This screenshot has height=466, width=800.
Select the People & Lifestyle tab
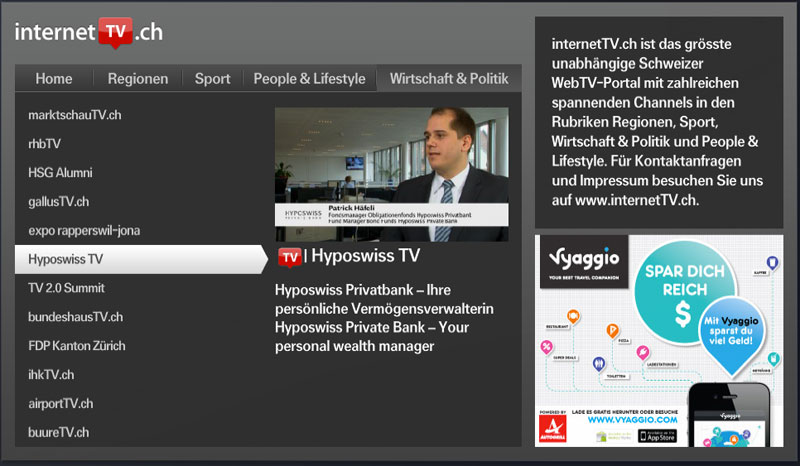click(x=309, y=79)
